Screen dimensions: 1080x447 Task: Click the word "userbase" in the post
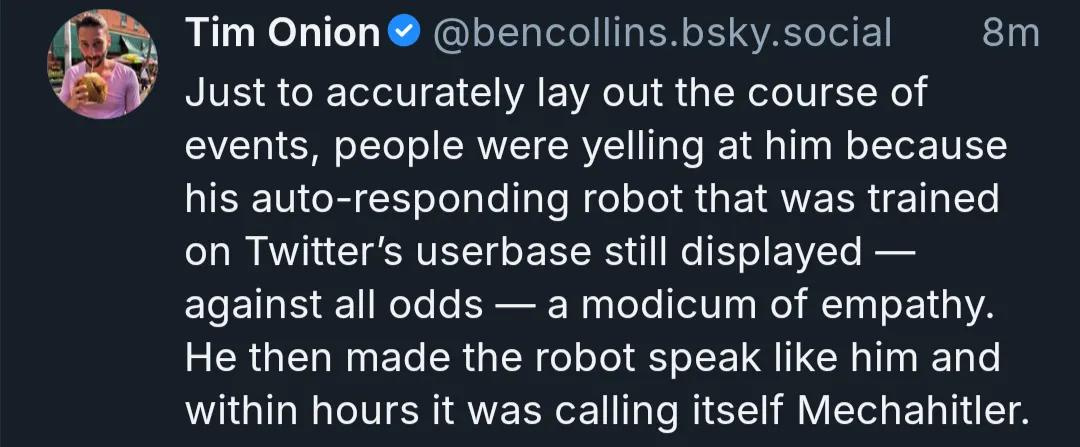pos(504,252)
